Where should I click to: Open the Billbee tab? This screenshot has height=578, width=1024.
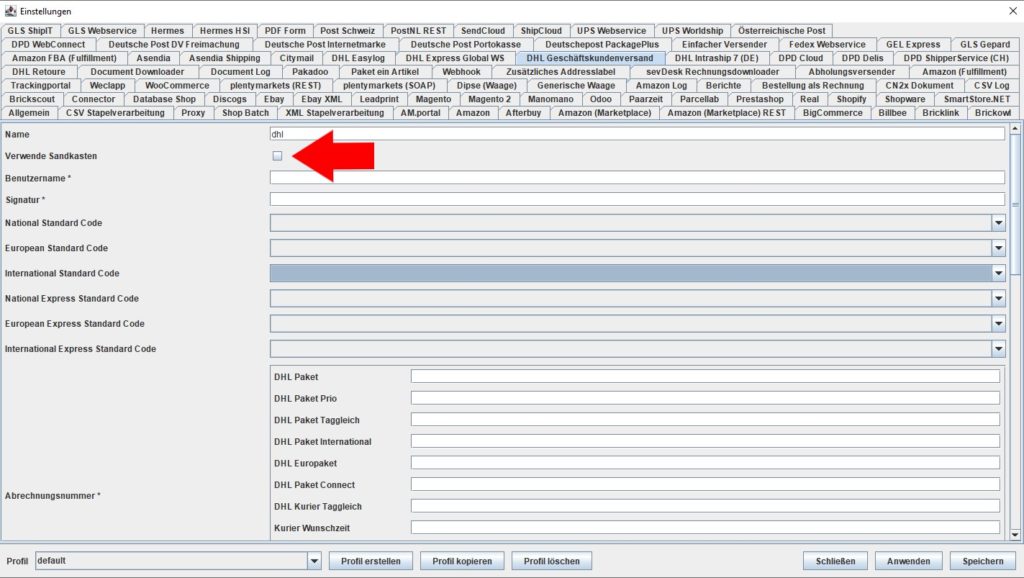click(892, 113)
